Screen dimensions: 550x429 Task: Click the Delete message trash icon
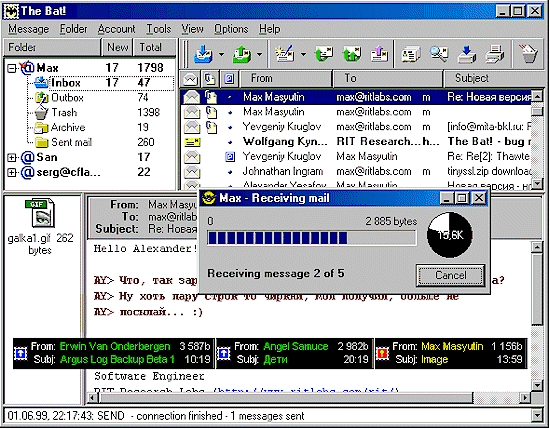(528, 54)
